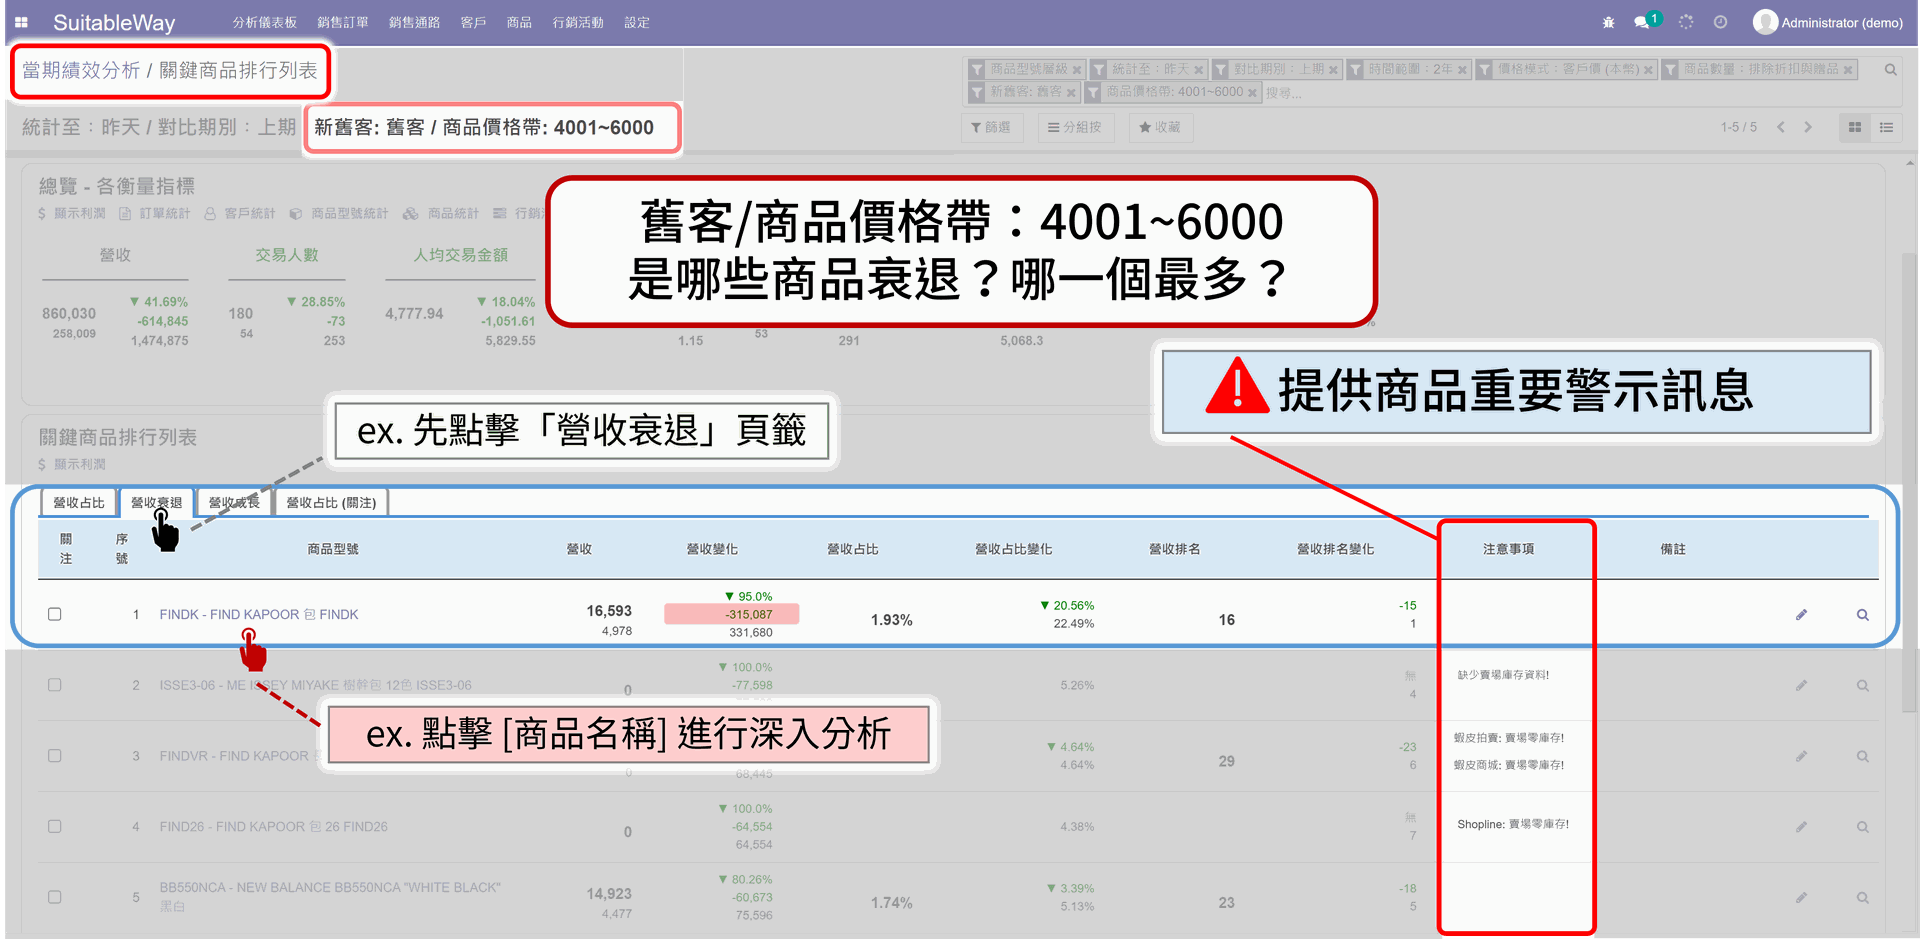Open the 商品 menu
This screenshot has width=1920, height=939.
pos(519,22)
